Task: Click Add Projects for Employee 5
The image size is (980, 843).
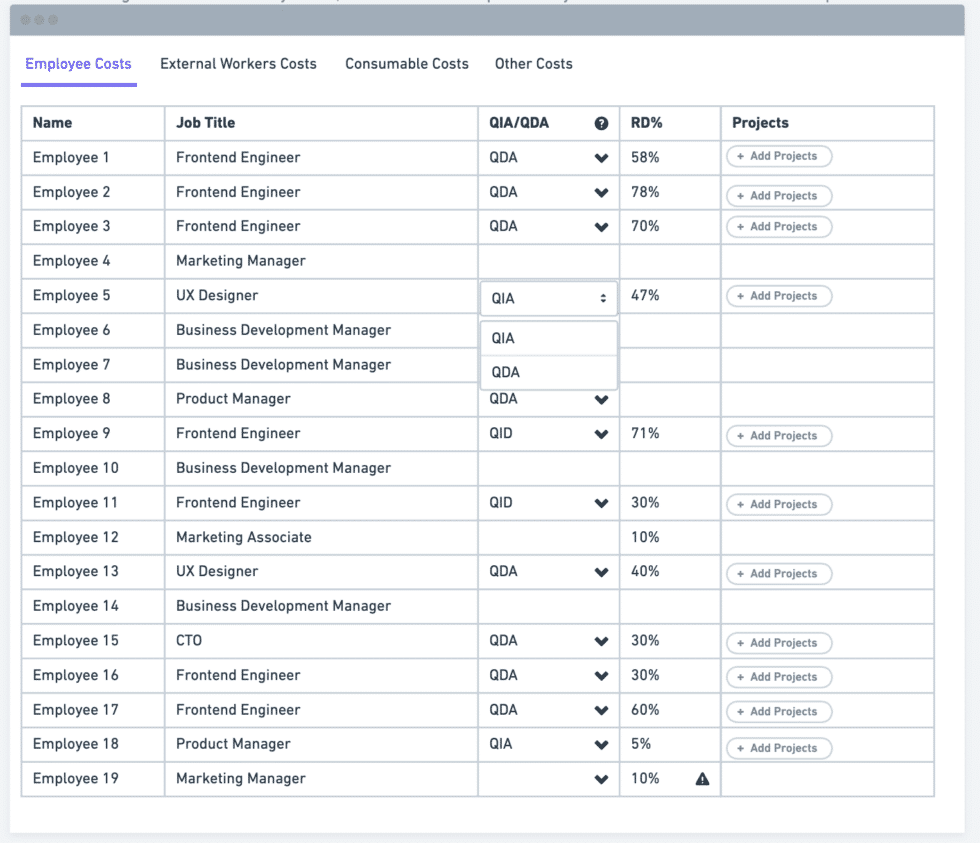Action: click(779, 296)
